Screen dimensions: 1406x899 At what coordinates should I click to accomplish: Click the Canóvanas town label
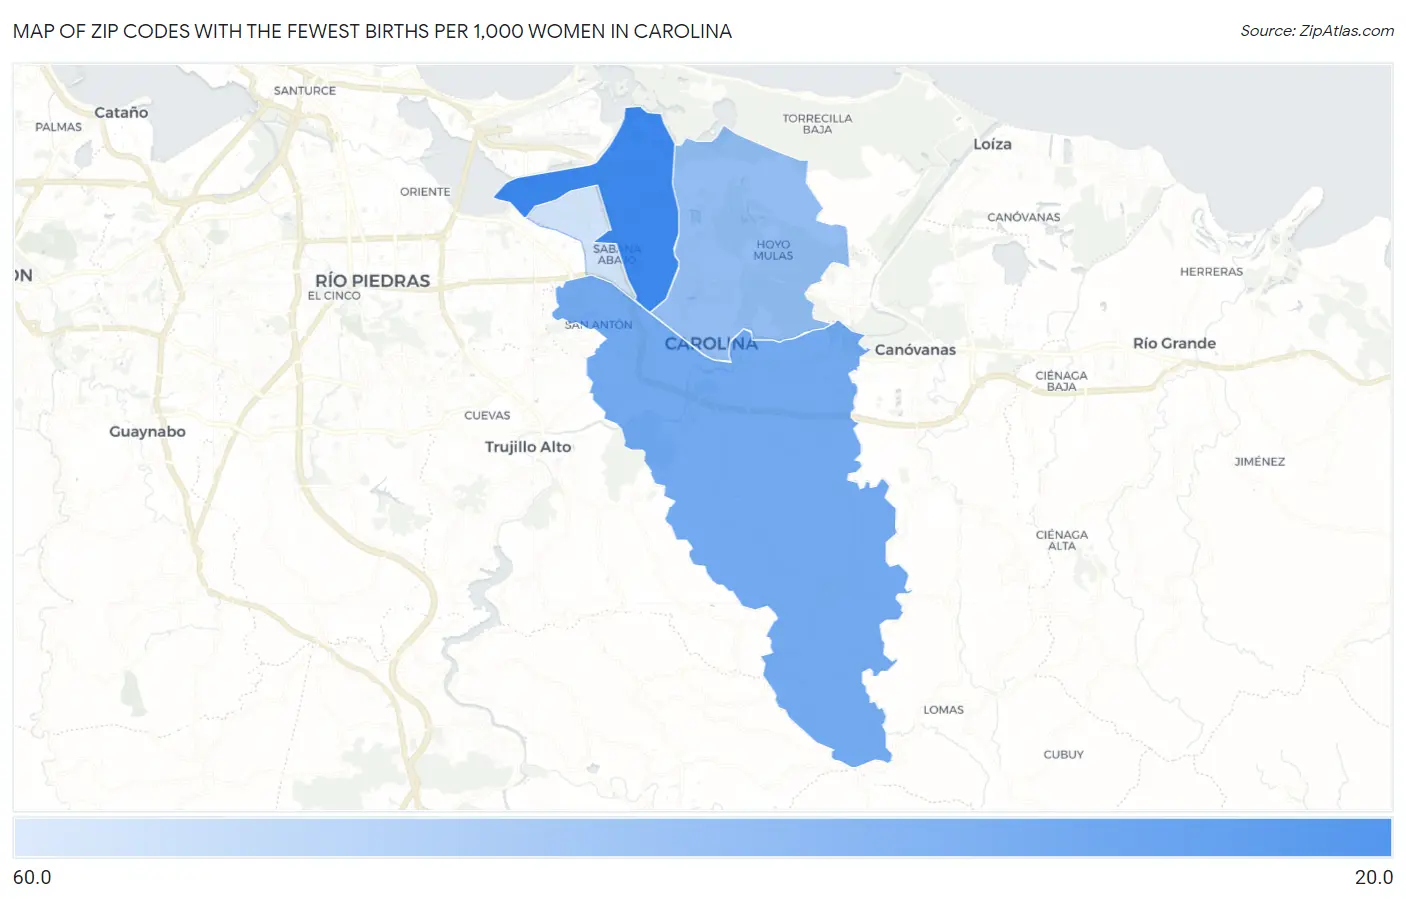pos(915,350)
